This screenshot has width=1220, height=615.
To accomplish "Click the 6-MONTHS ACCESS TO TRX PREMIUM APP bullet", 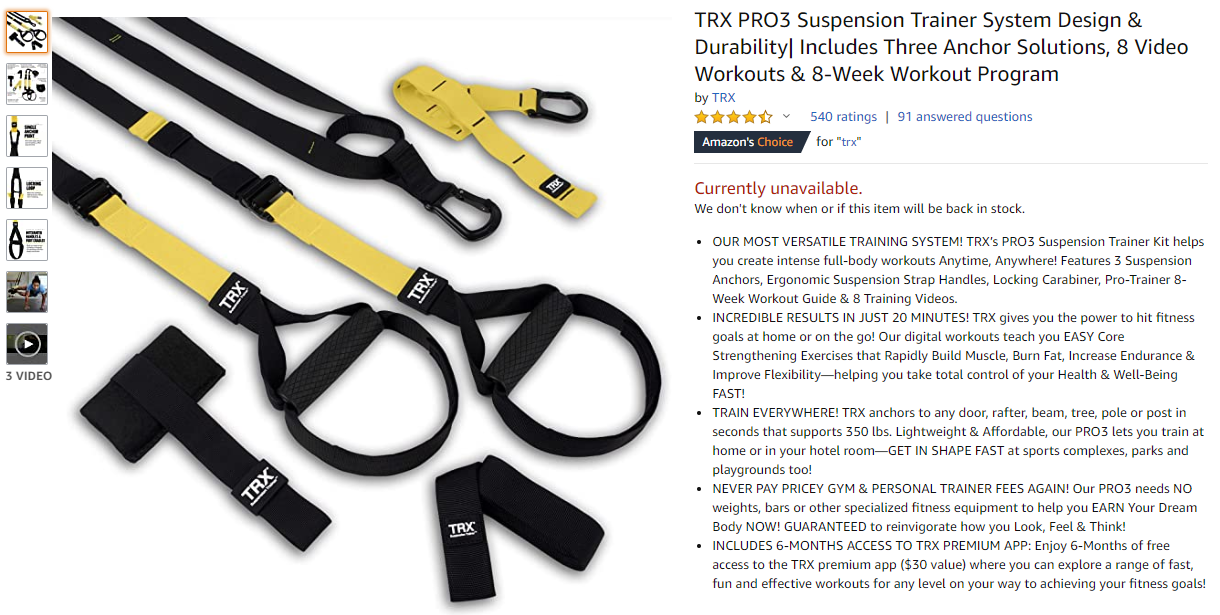I will click(958, 564).
